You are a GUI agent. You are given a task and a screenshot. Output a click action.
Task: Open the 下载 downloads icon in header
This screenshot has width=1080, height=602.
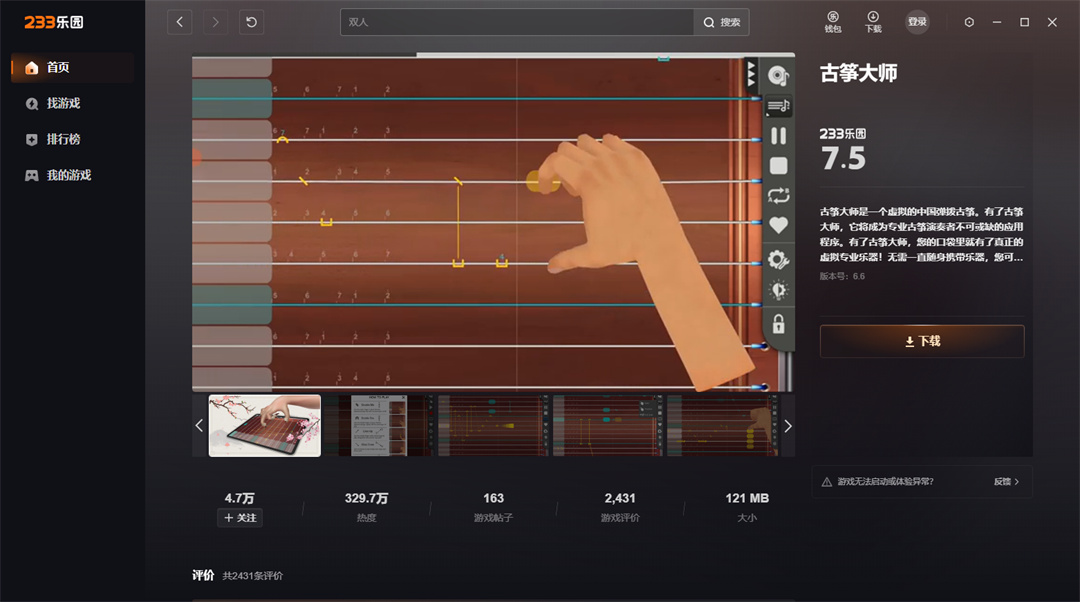(x=873, y=22)
